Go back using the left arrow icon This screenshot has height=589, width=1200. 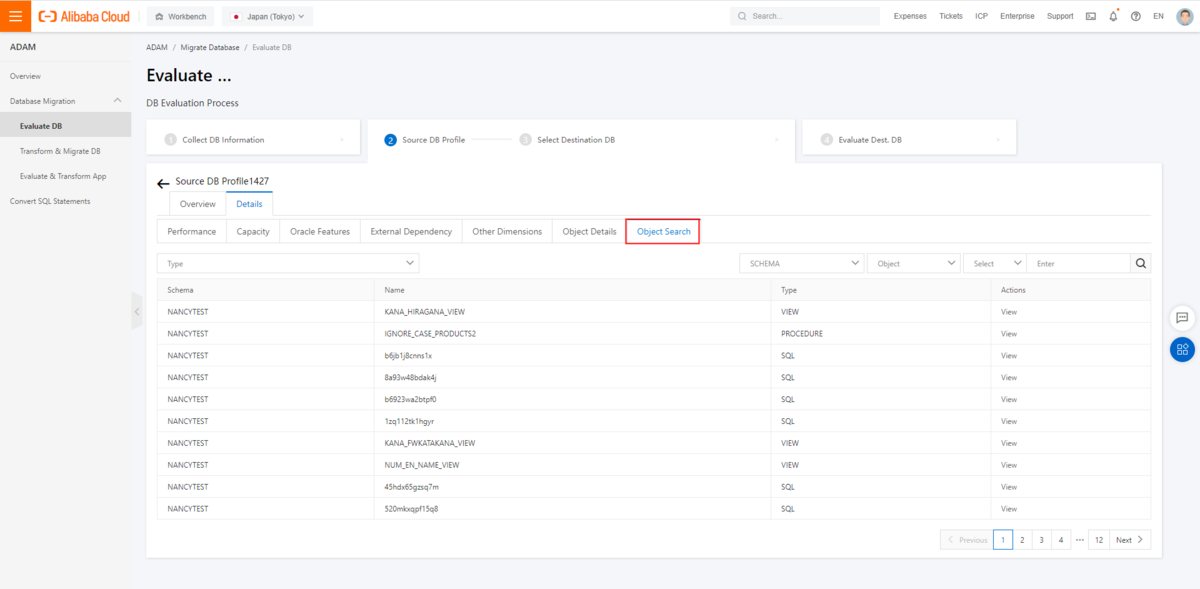[x=163, y=184]
